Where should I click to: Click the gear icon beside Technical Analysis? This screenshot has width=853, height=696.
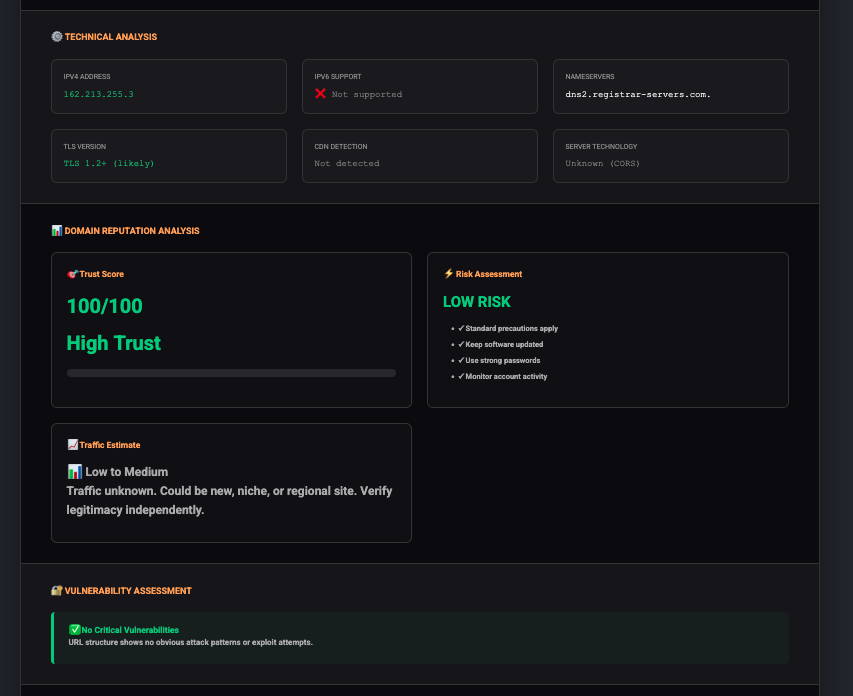click(57, 36)
